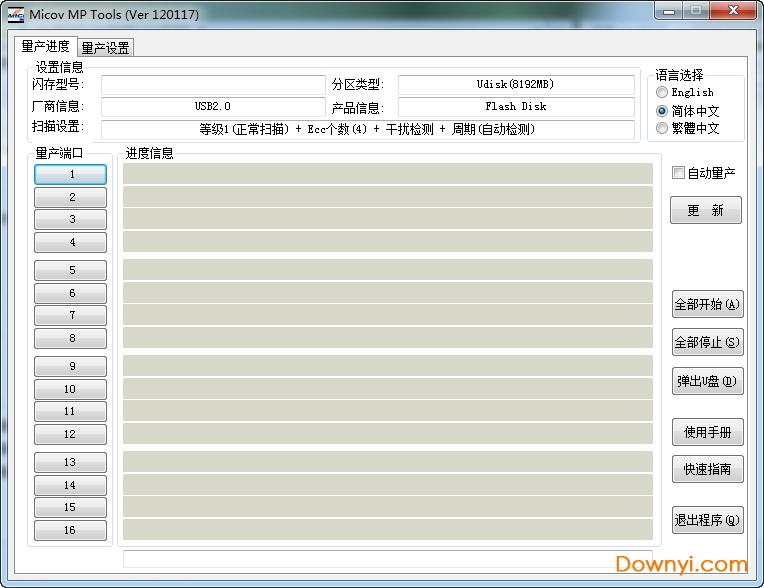Click production port button 11

(71, 411)
